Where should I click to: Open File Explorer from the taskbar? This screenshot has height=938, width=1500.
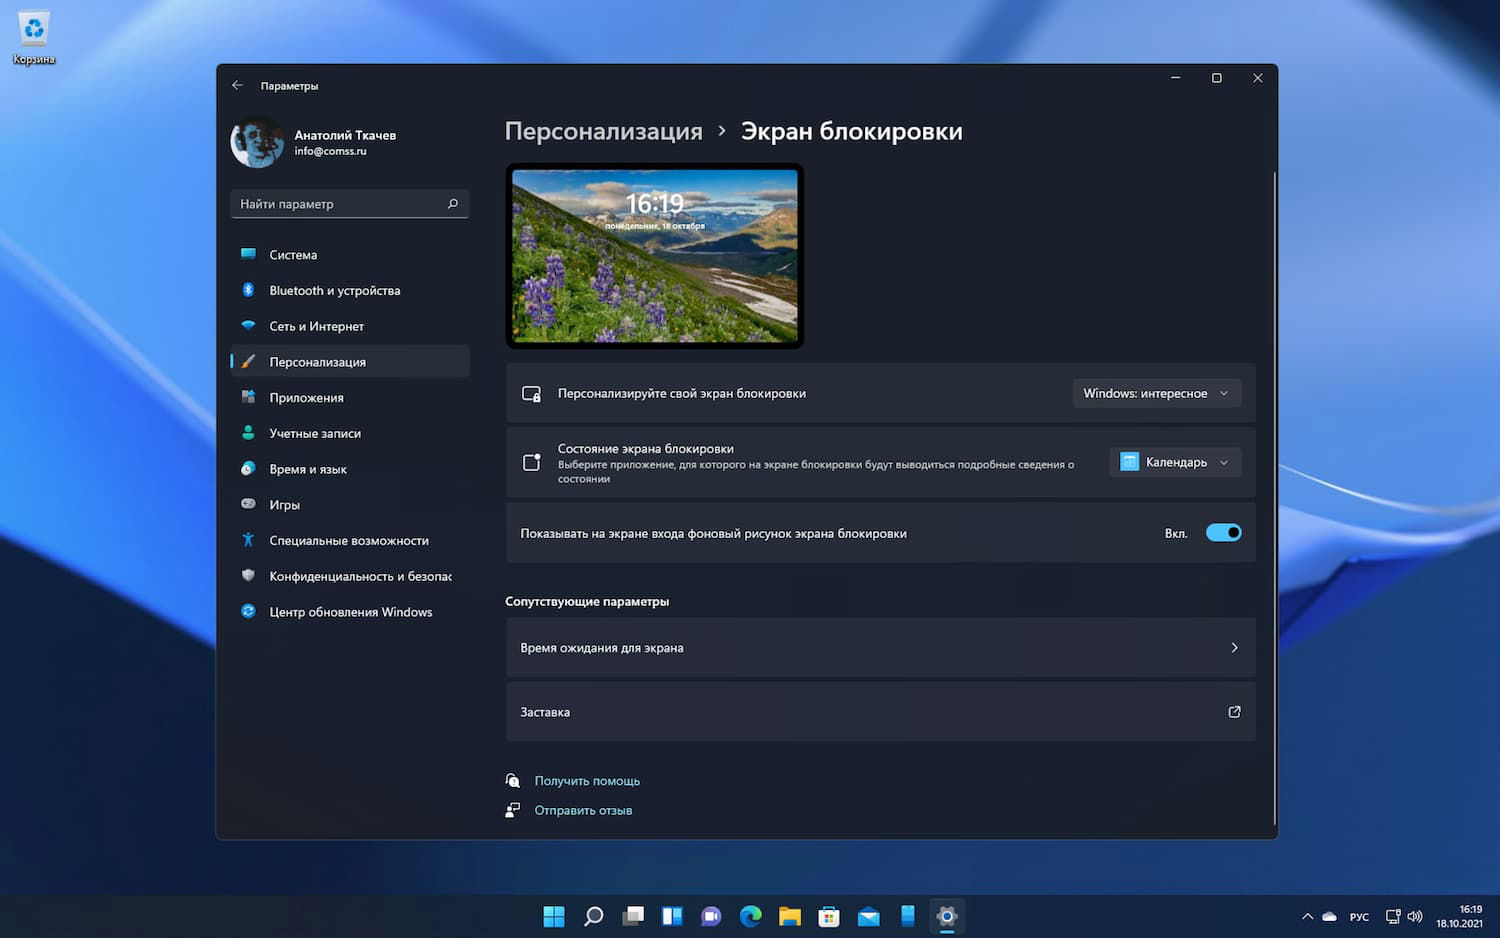point(790,916)
